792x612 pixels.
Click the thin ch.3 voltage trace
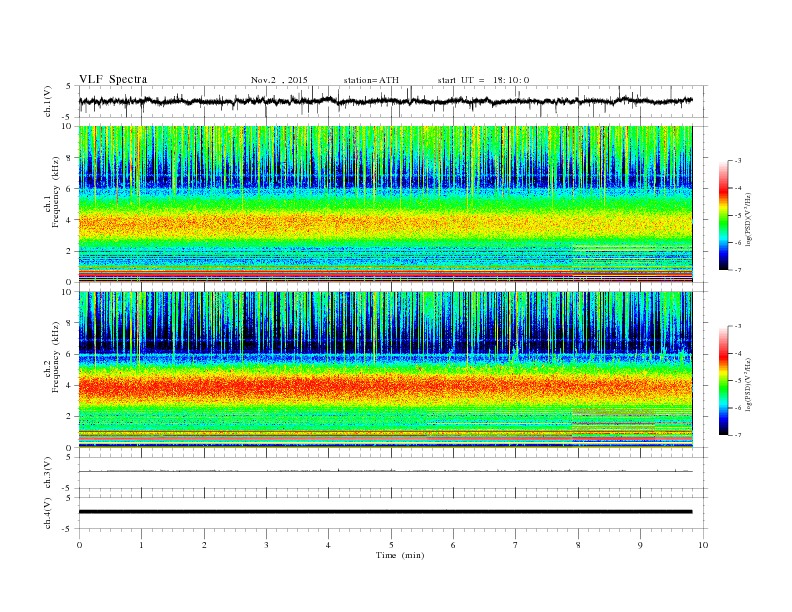click(x=385, y=471)
